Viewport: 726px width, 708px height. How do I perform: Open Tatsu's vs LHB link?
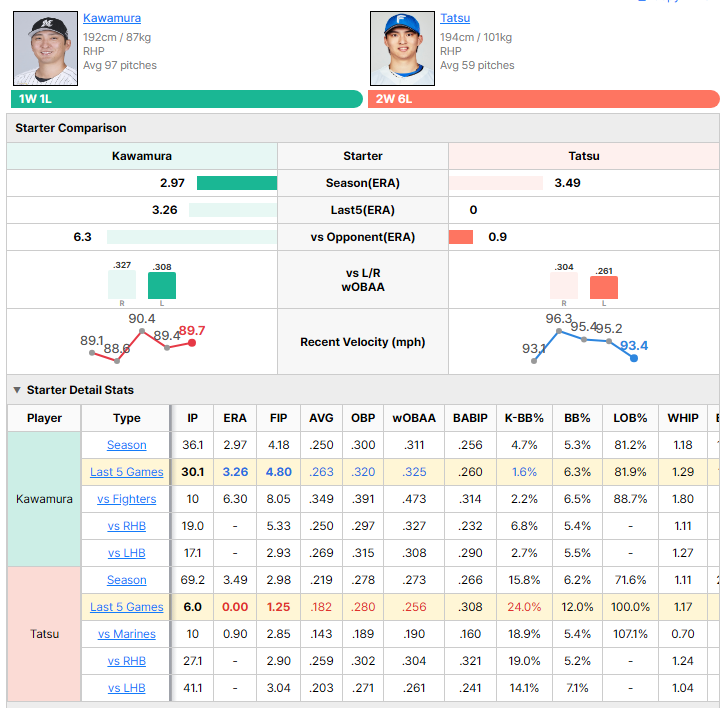(126, 688)
